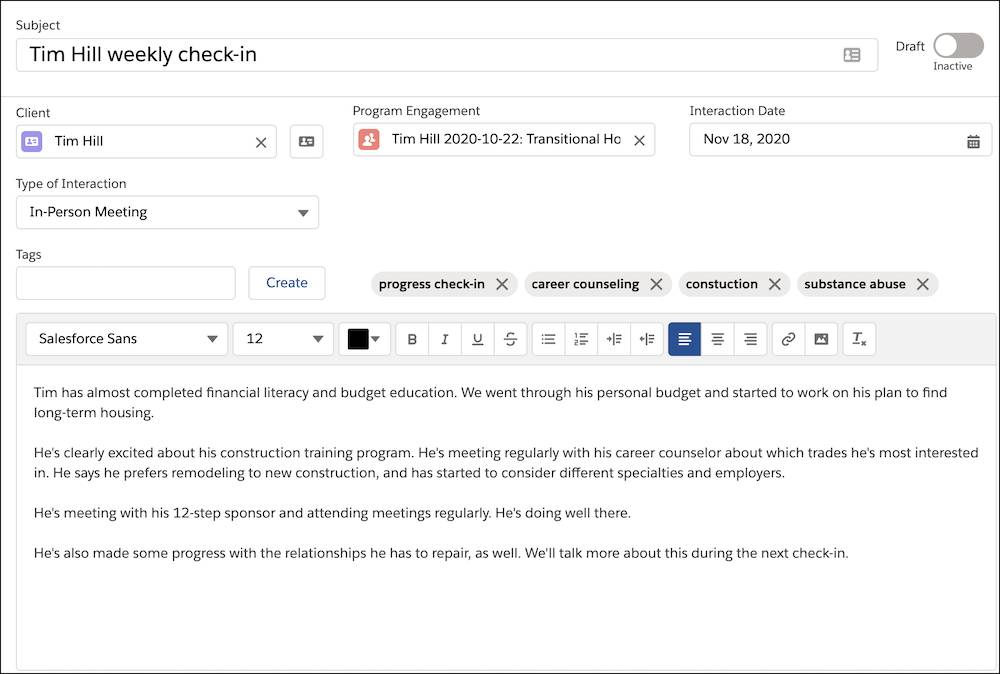This screenshot has height=674, width=1000.
Task: Click the progress check-in tag label
Action: point(432,284)
